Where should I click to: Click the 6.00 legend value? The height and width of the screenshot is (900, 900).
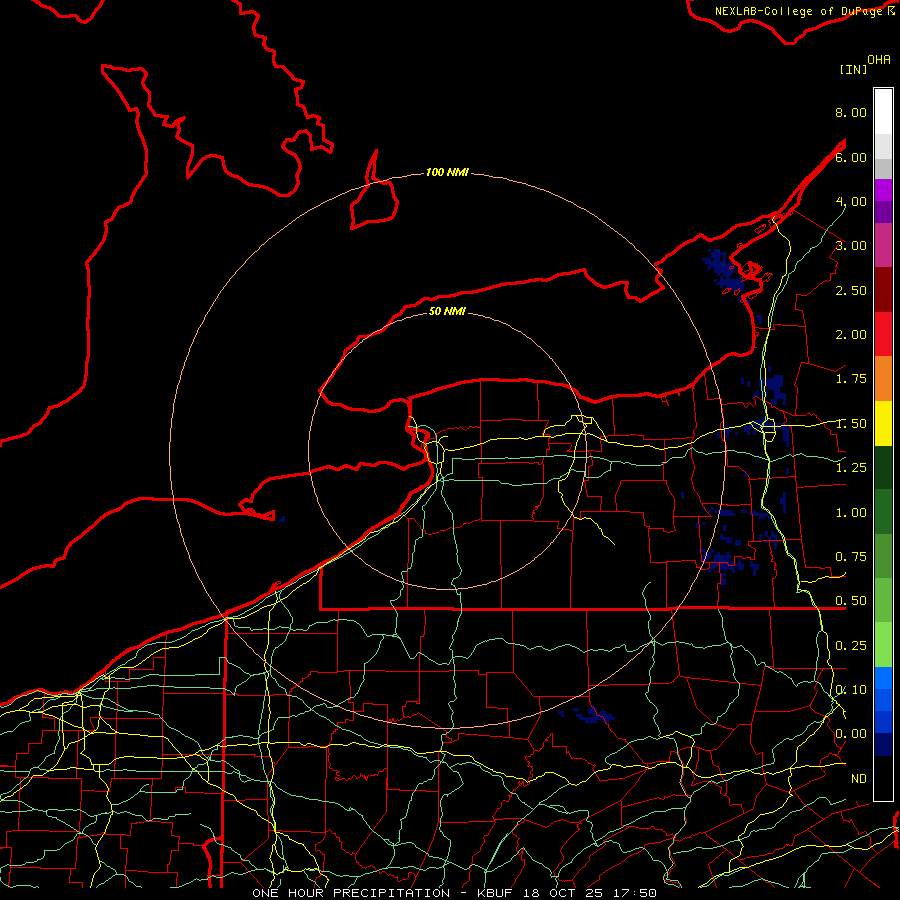(851, 157)
